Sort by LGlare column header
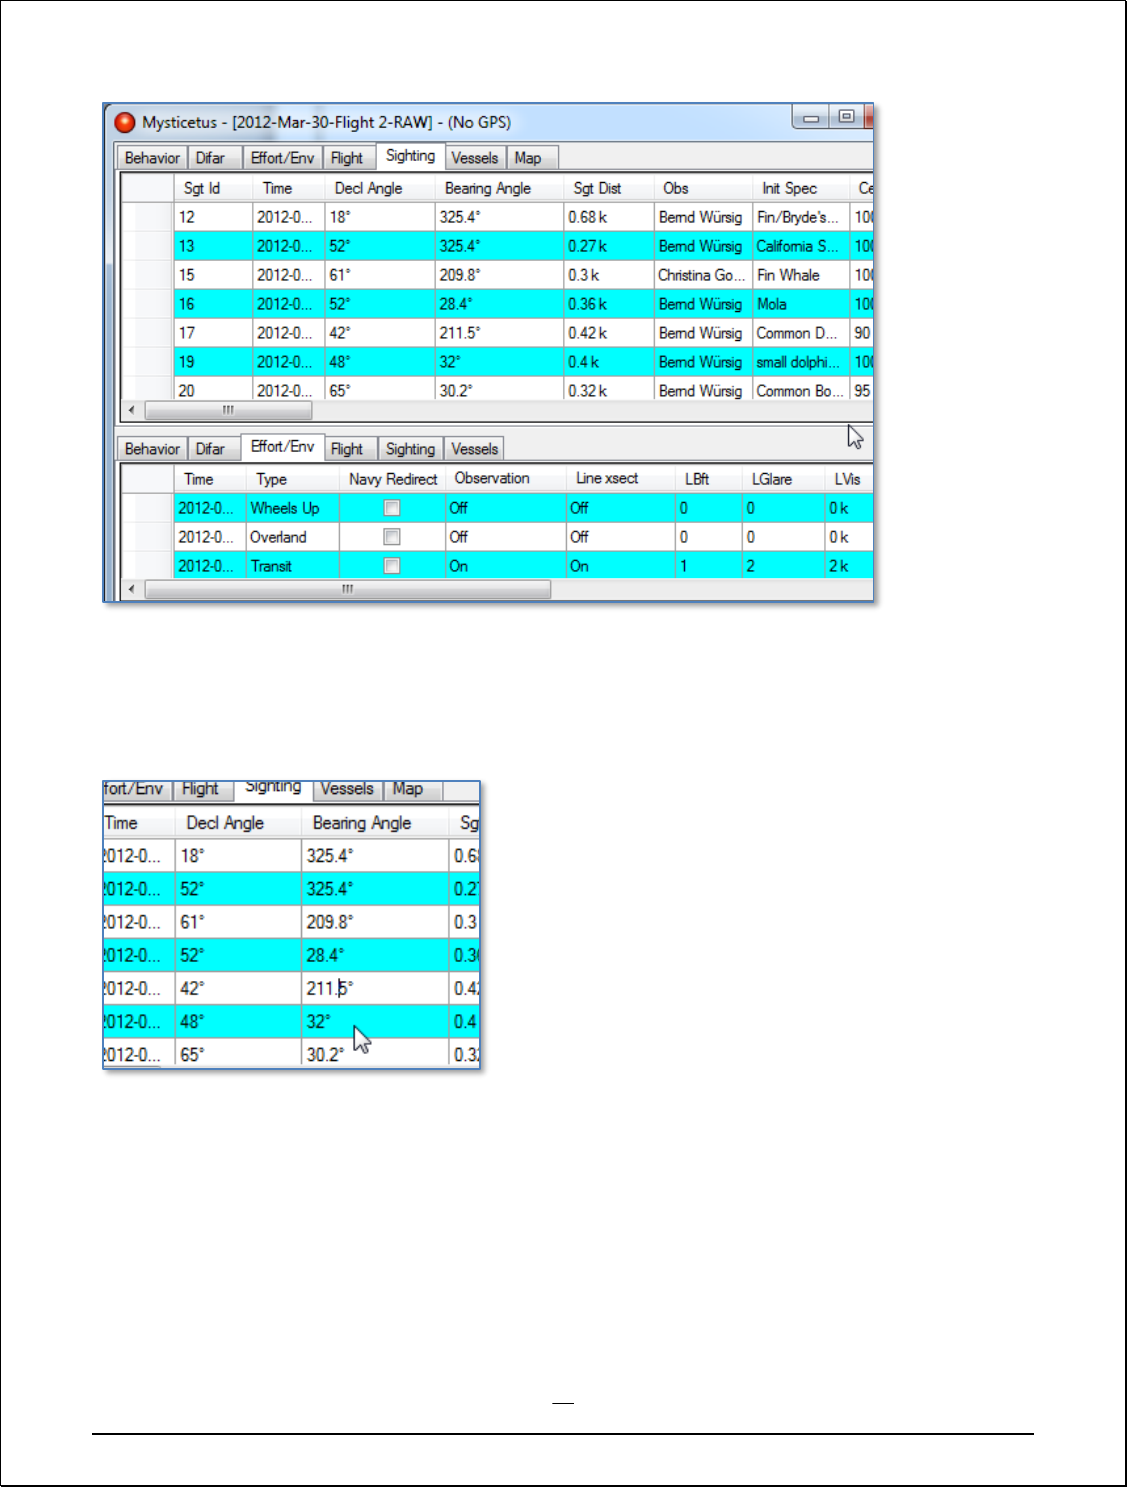 pyautogui.click(x=783, y=479)
